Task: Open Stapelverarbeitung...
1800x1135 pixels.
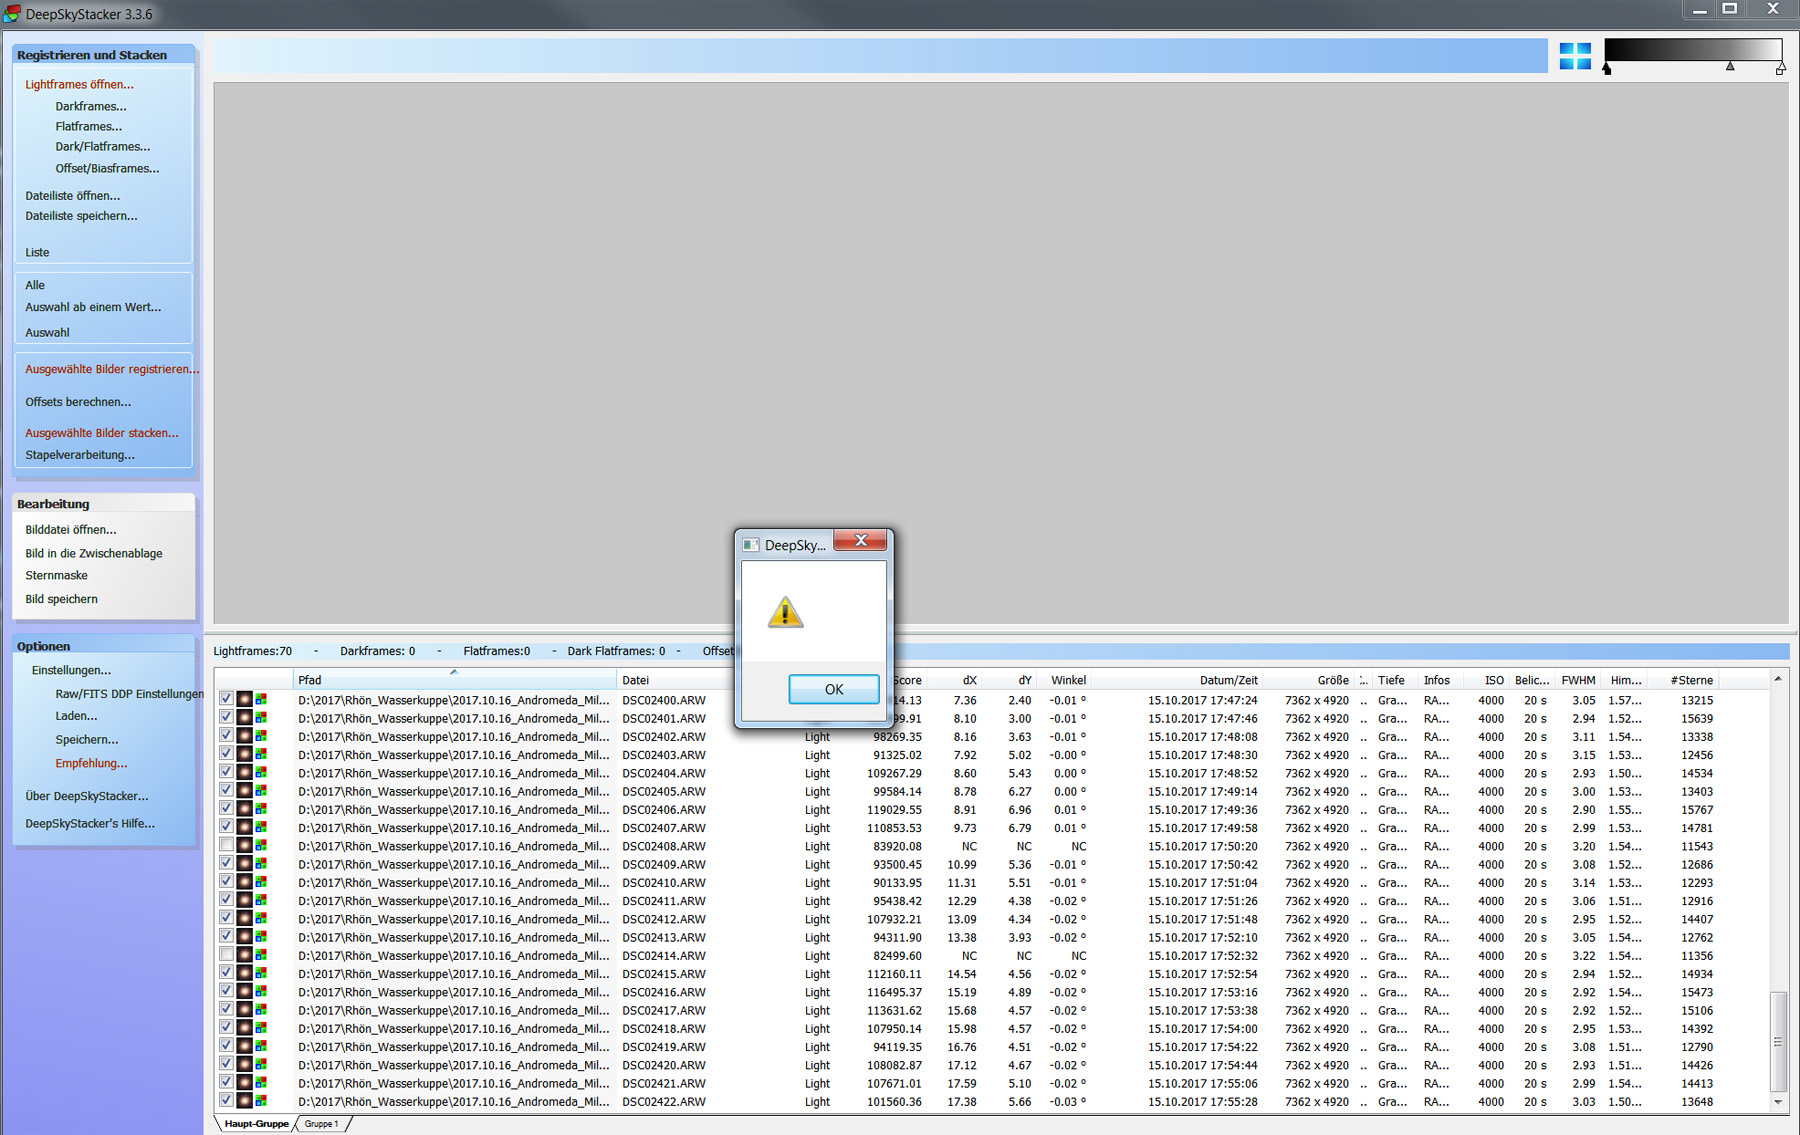Action: tap(80, 454)
